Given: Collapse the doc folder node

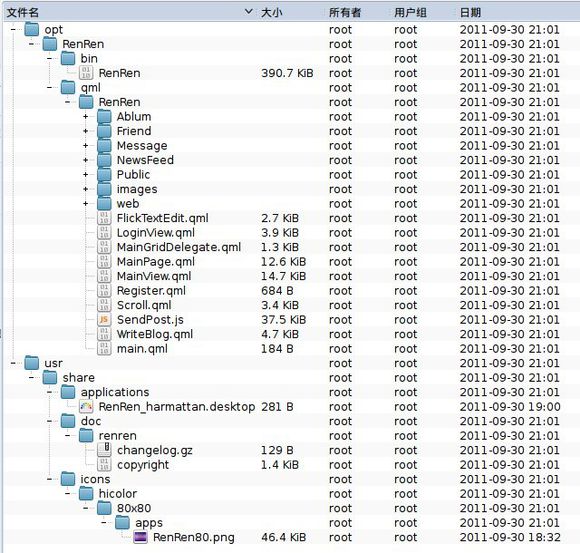Looking at the screenshot, I should click(50, 421).
